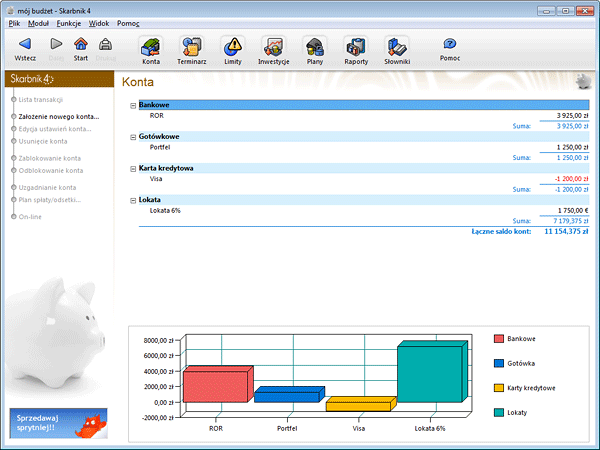This screenshot has height=450, width=600.
Task: Click the red Bankowe legend swatch
Action: (498, 339)
